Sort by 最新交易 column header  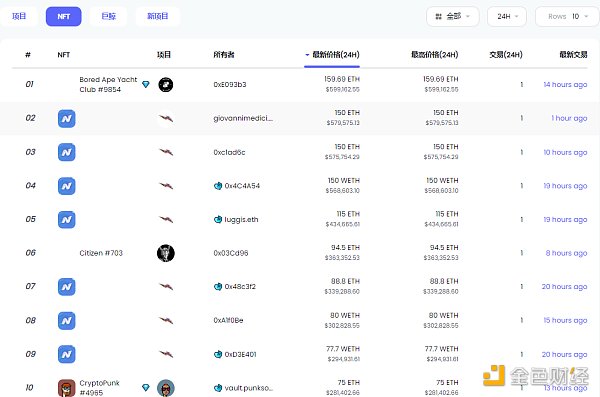coord(573,55)
